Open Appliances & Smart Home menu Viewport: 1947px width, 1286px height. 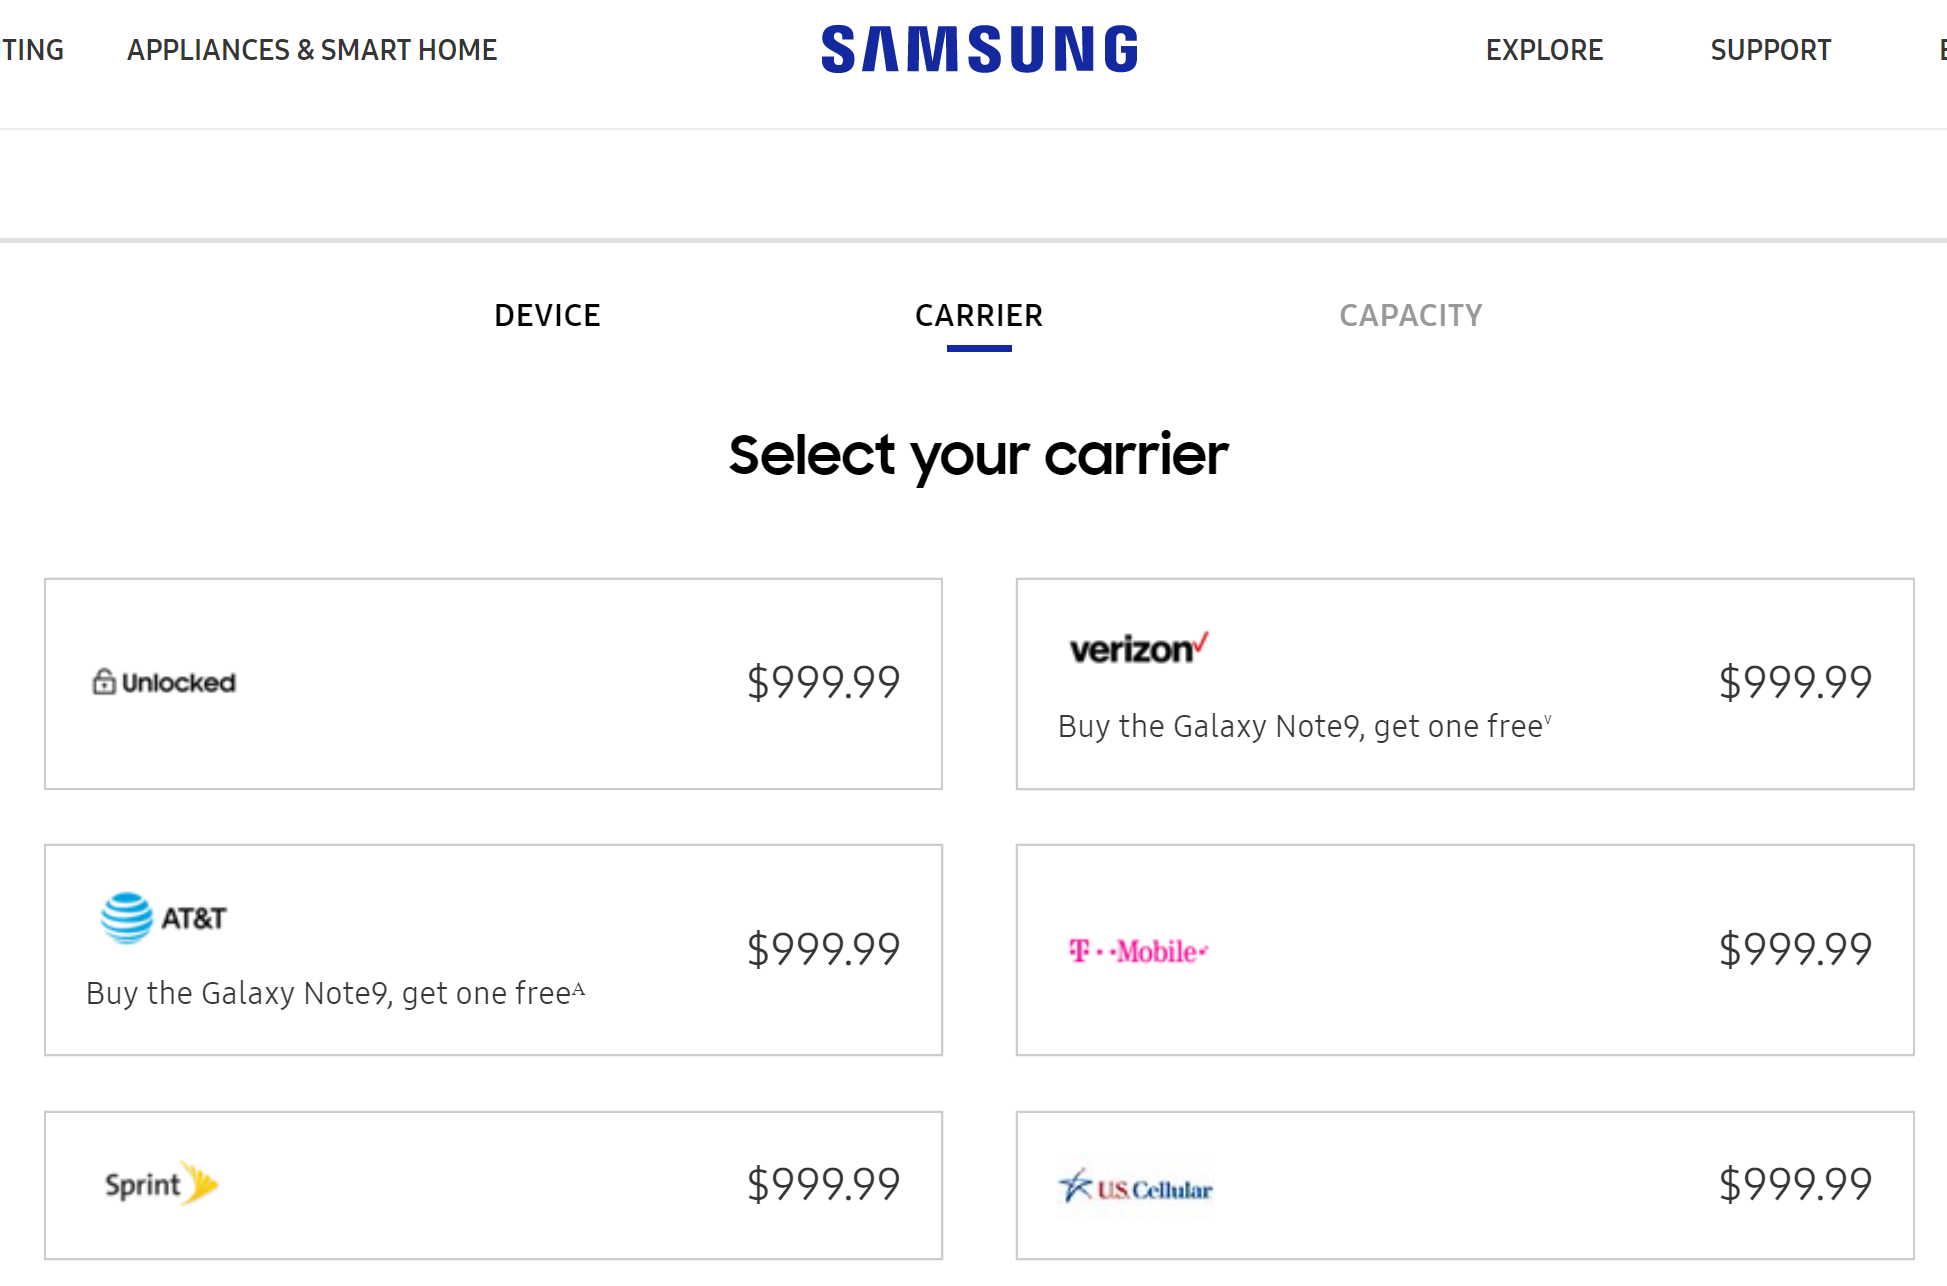pyautogui.click(x=312, y=50)
